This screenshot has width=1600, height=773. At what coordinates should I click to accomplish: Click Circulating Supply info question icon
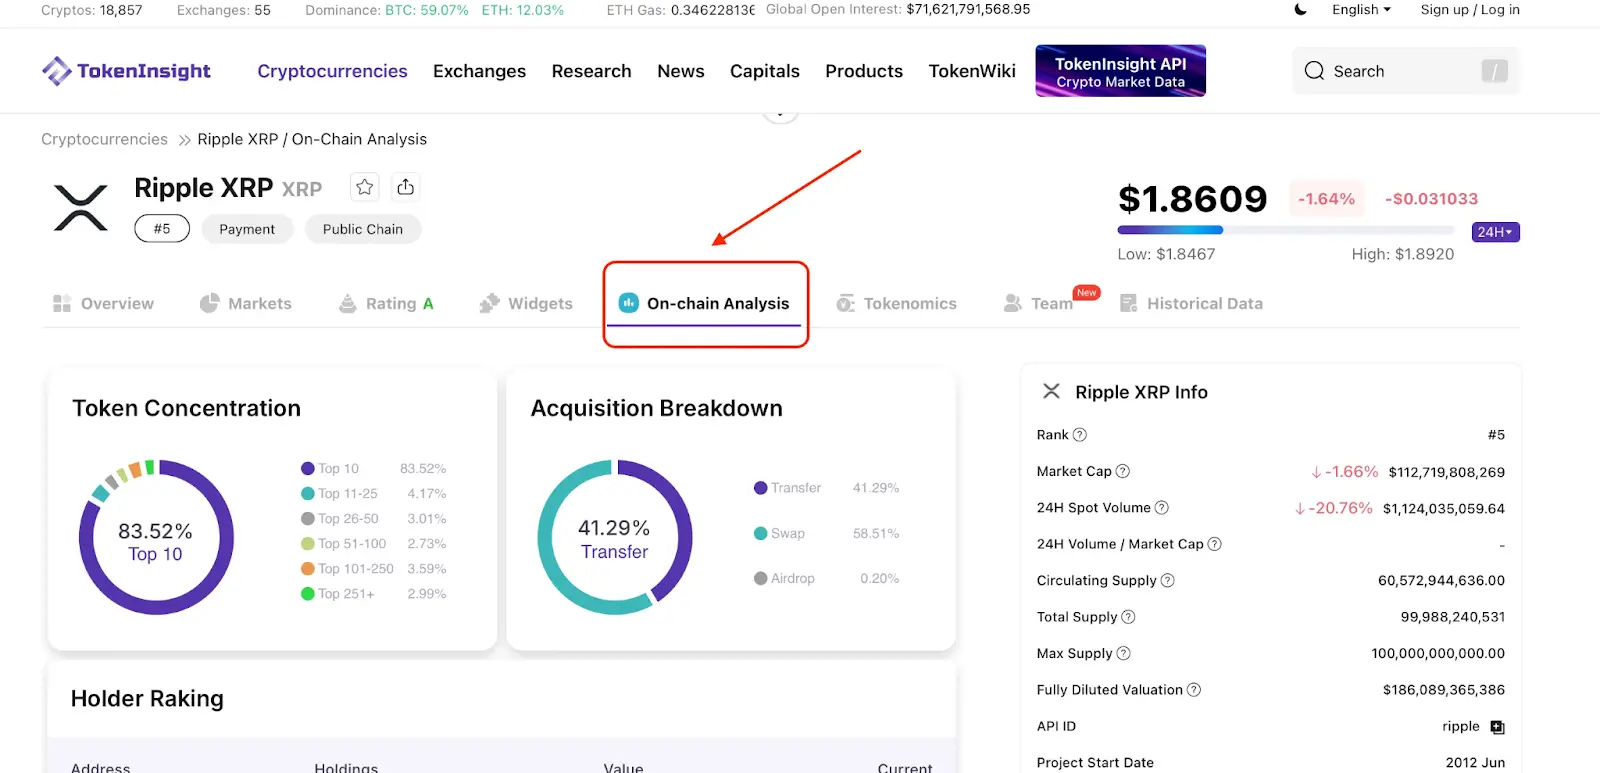[1167, 581]
